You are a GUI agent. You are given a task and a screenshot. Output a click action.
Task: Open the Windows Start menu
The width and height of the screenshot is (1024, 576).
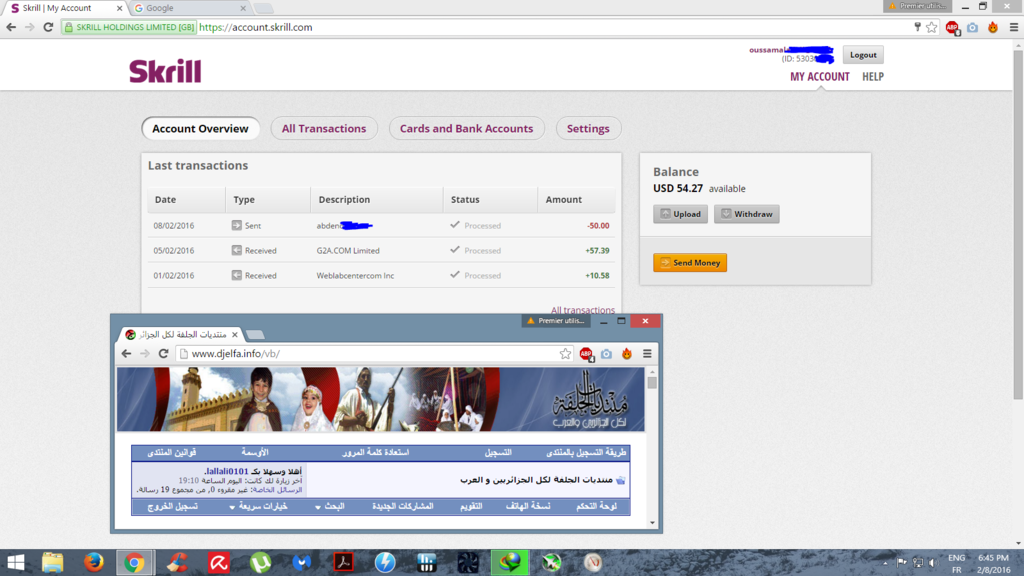(x=16, y=562)
